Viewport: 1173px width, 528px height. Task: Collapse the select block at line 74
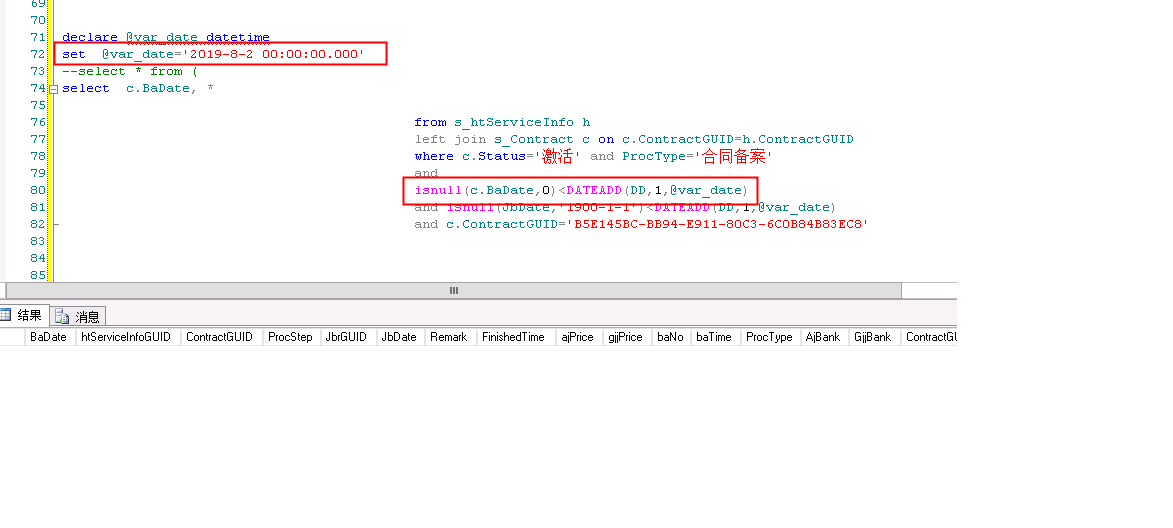(x=54, y=89)
